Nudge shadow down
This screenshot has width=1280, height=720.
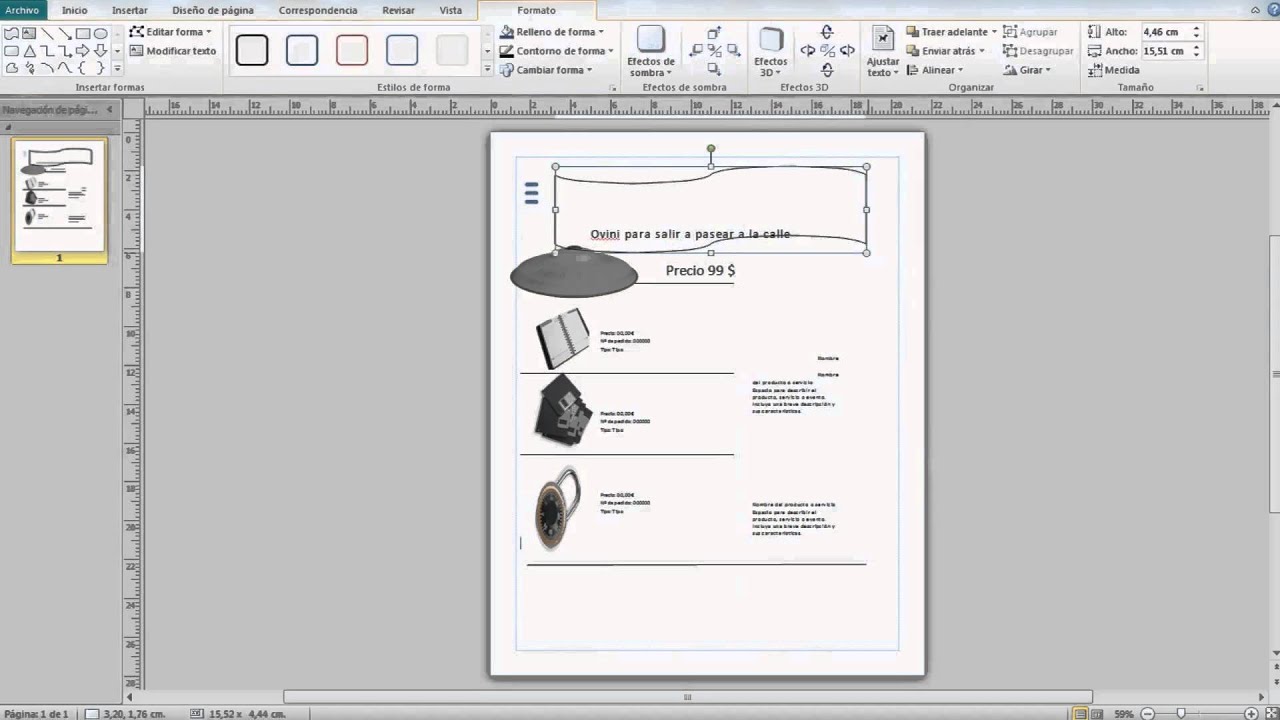coord(714,69)
